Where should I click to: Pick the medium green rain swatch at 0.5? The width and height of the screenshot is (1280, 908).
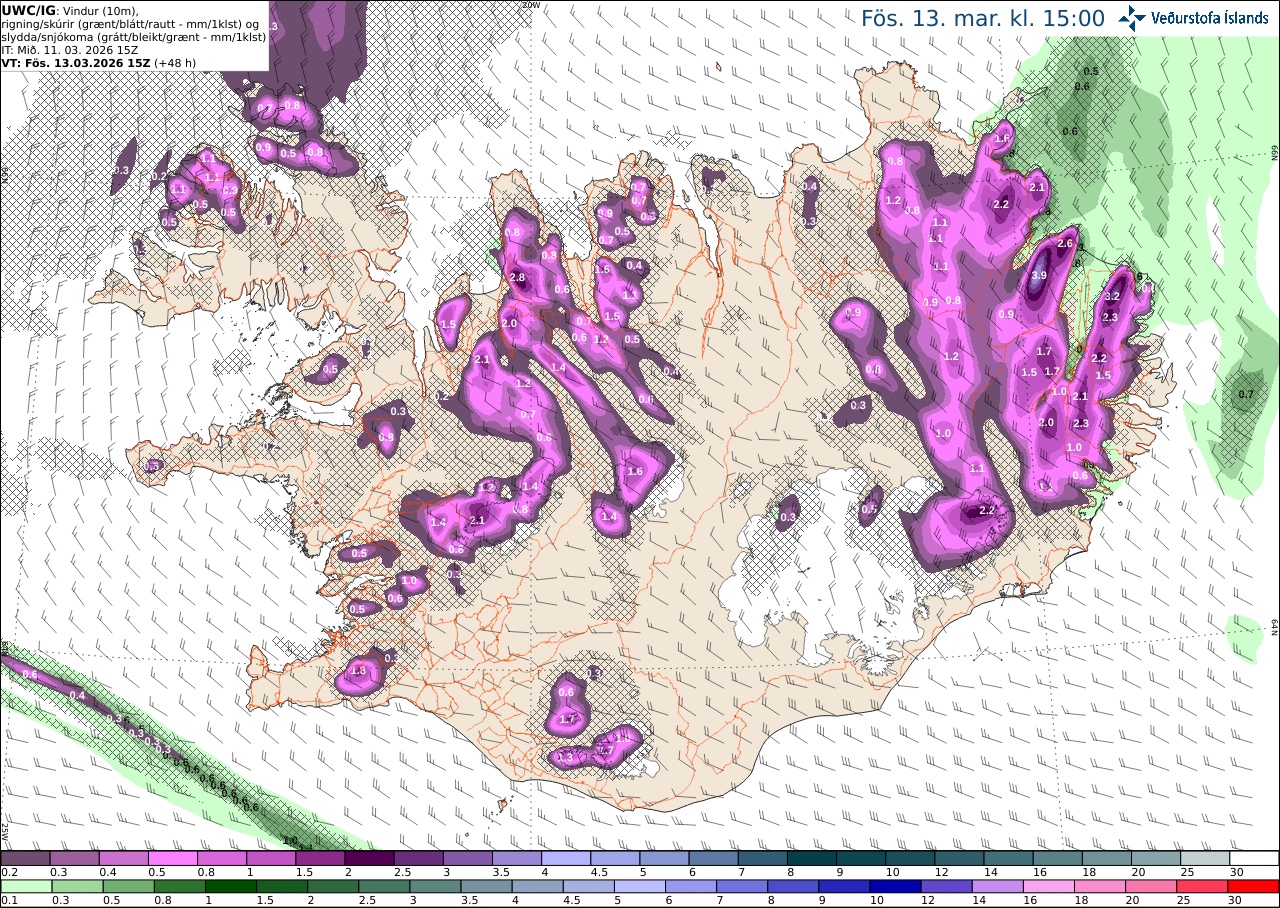pos(127,886)
